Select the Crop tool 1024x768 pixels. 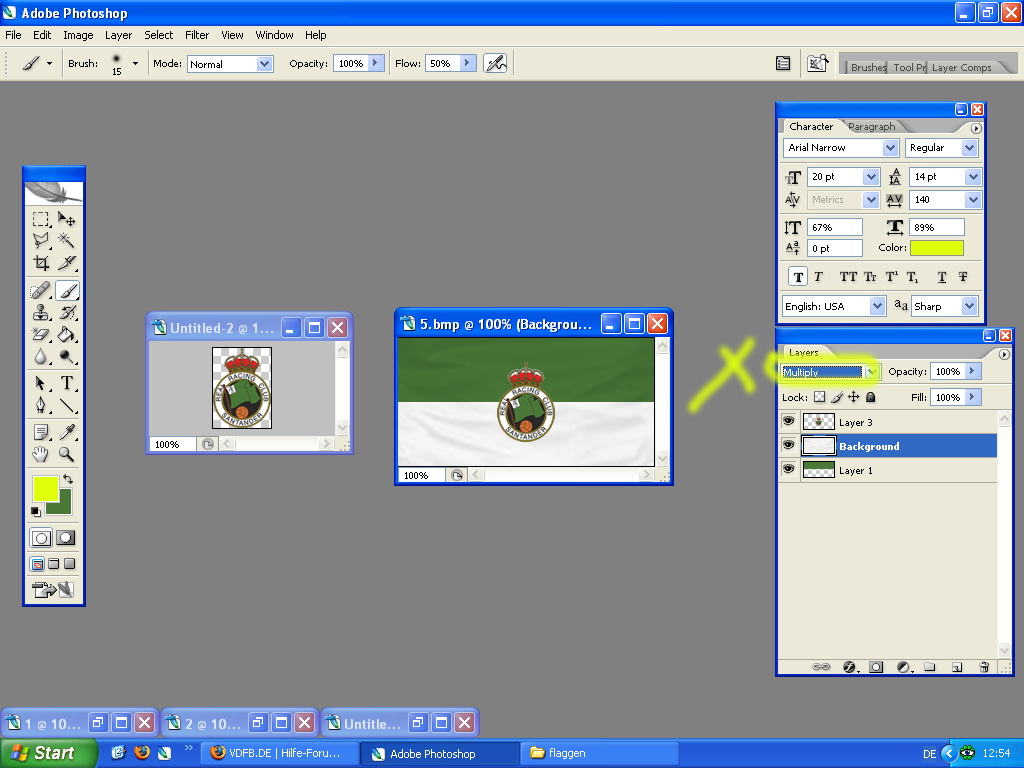click(41, 263)
